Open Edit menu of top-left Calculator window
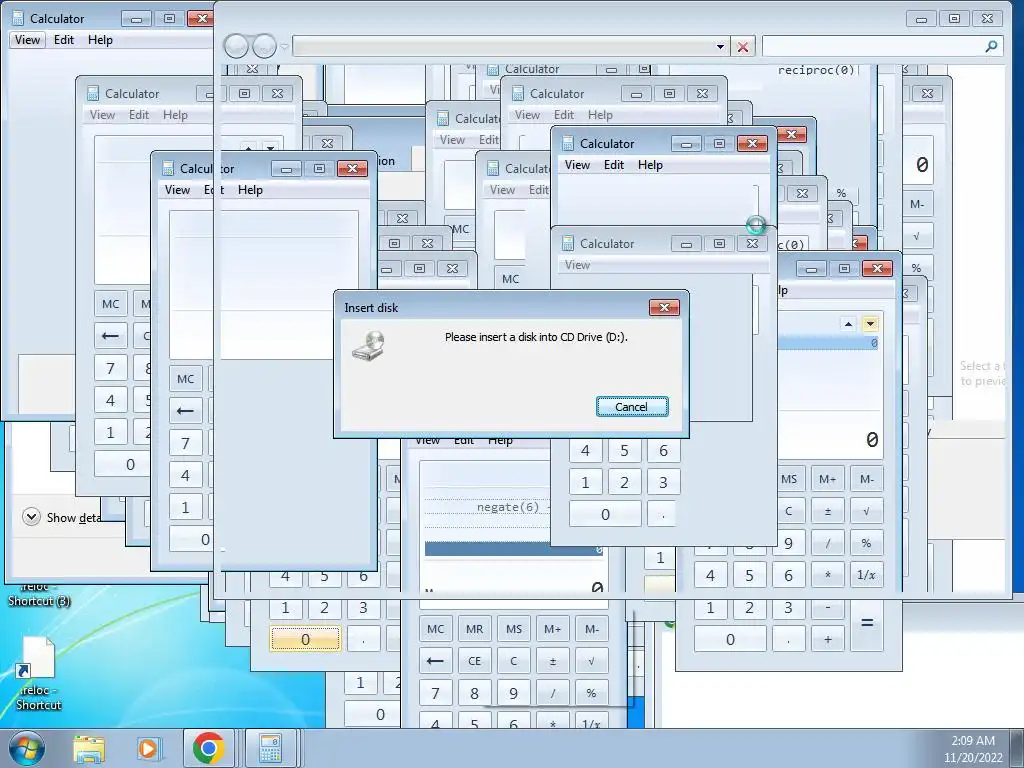Screen dimensions: 1024x768 coord(64,40)
